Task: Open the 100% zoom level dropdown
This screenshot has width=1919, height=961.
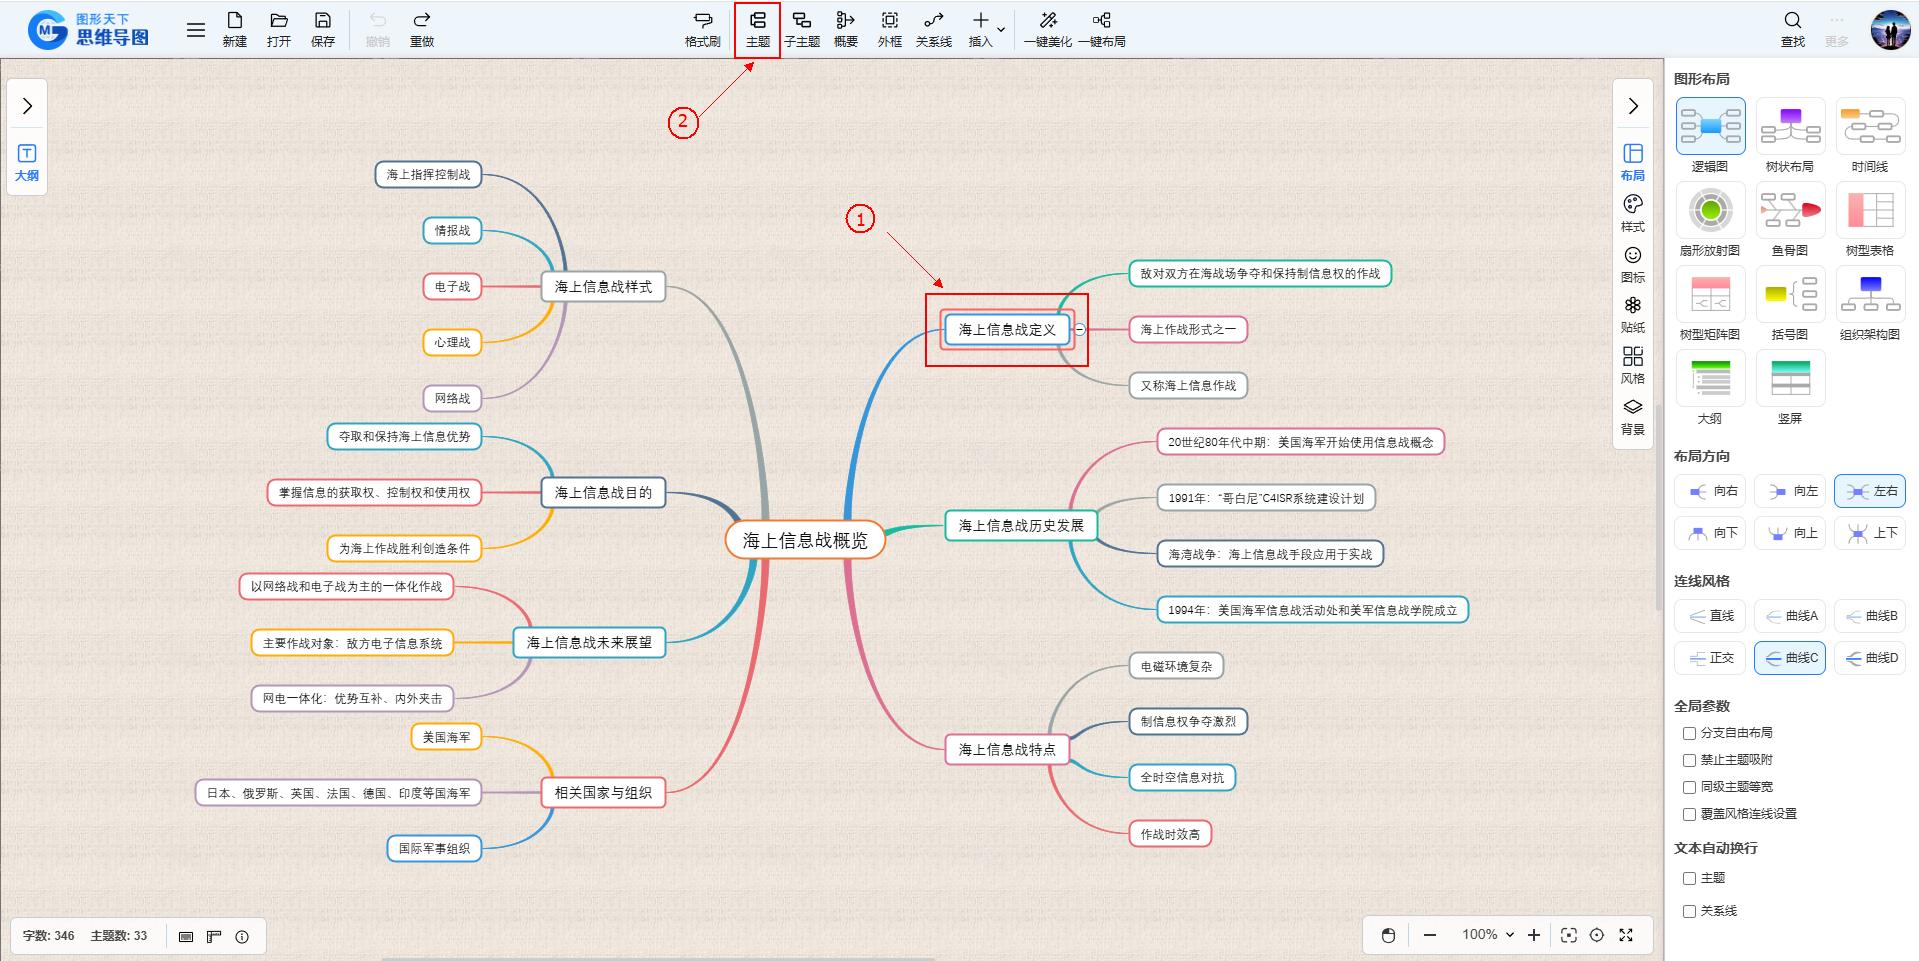Action: click(x=1487, y=935)
